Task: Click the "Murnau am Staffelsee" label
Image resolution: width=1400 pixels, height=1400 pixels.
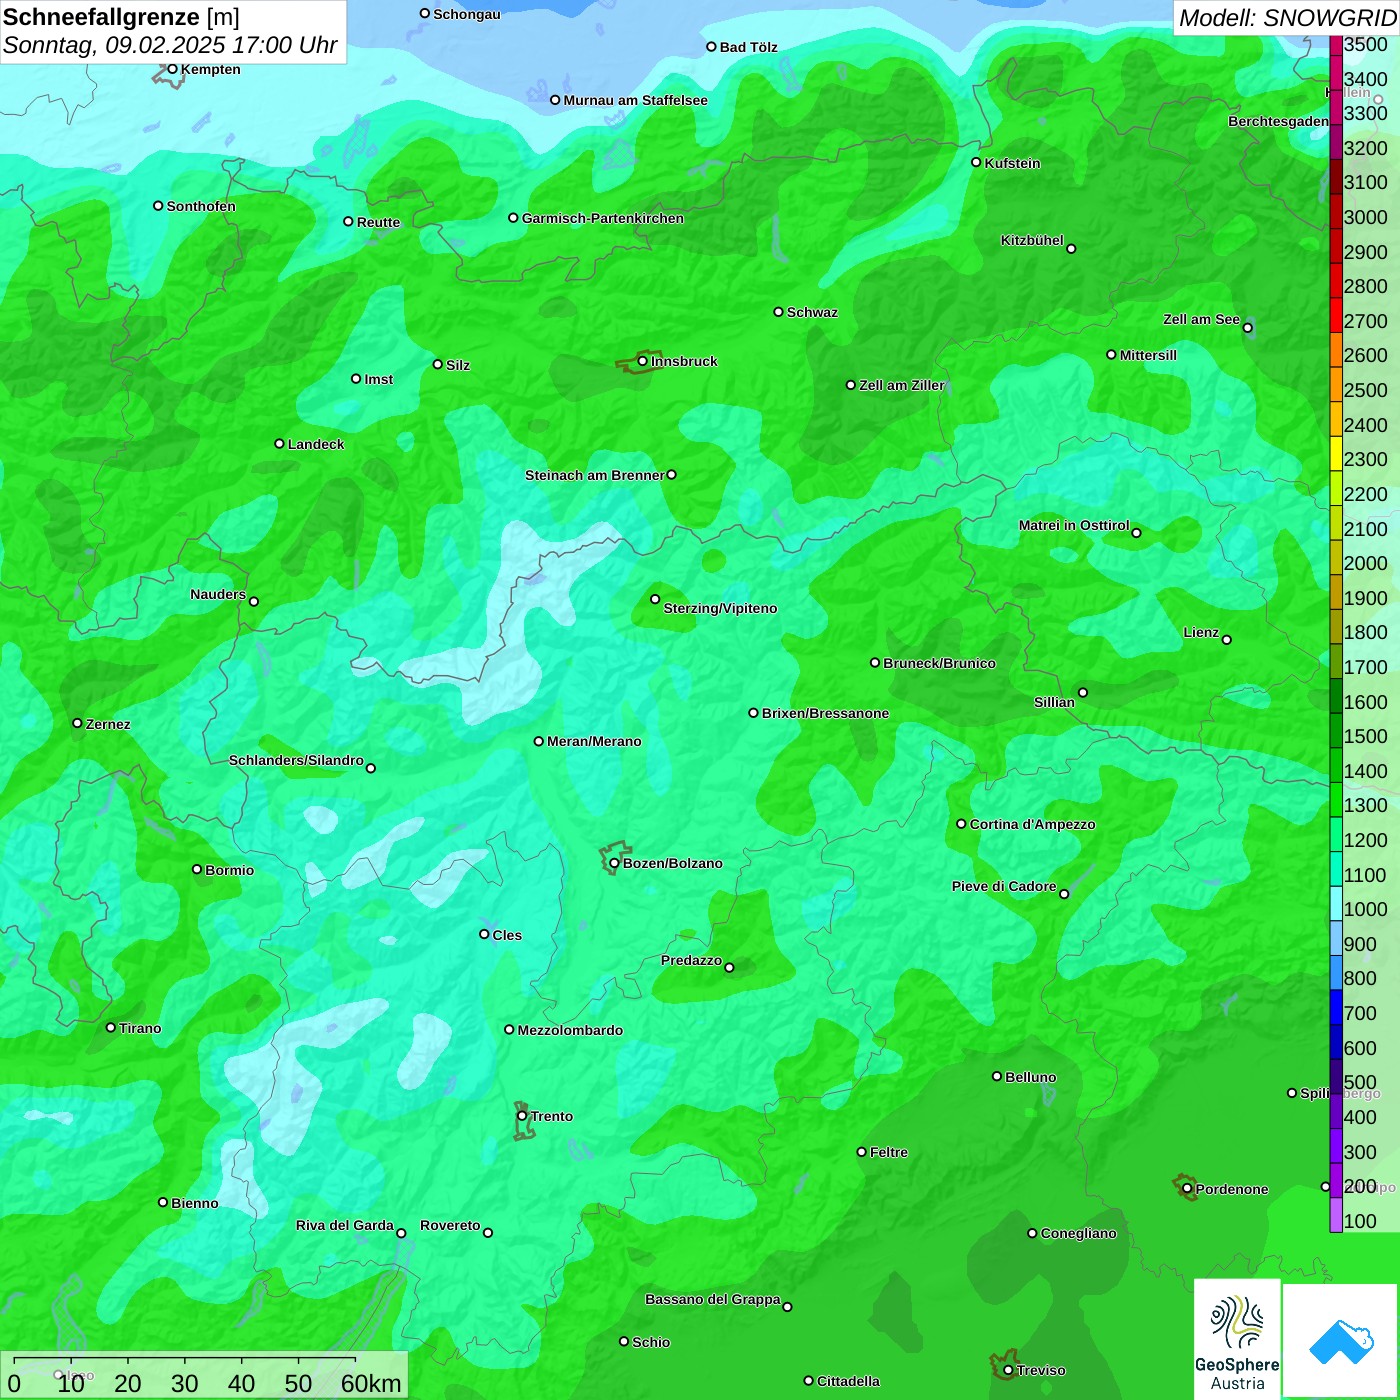Action: (635, 100)
